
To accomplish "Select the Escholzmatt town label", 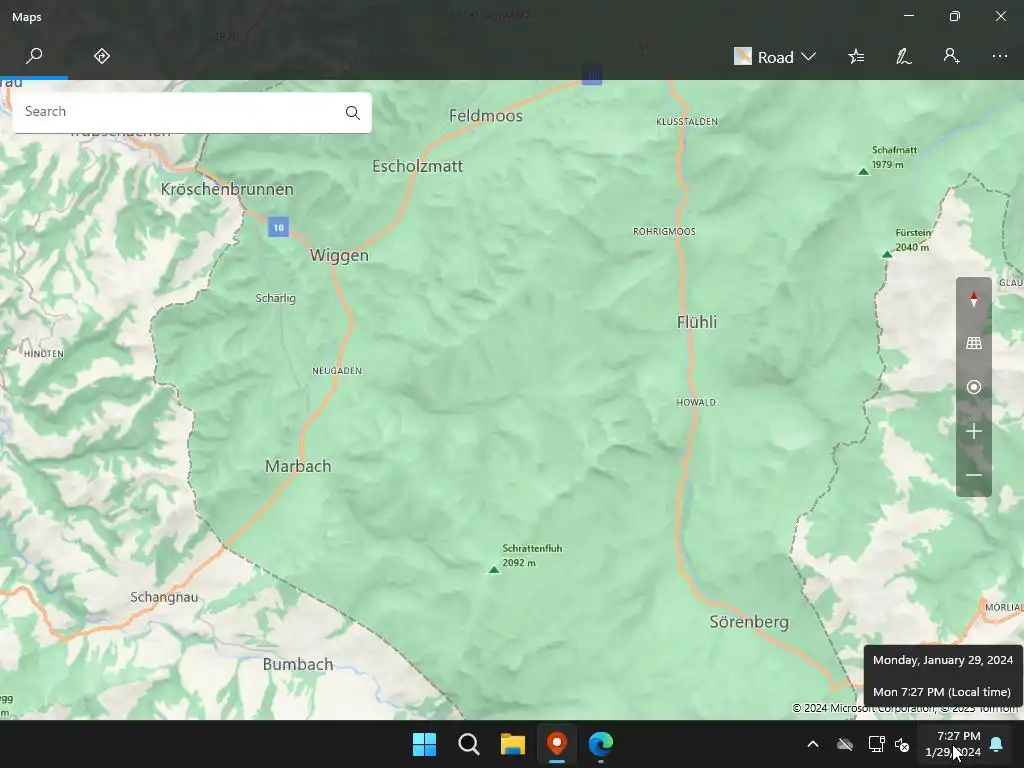I will [x=417, y=167].
